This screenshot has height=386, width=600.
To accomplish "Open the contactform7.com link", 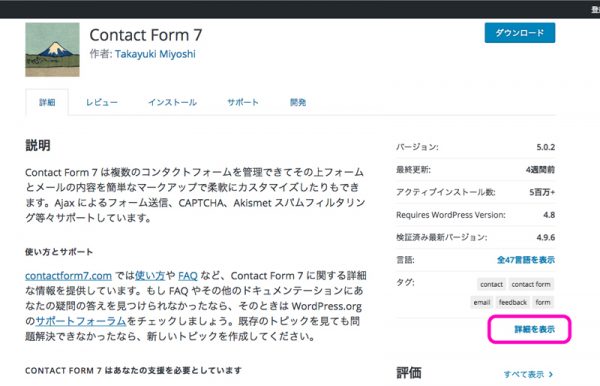I will [x=68, y=275].
